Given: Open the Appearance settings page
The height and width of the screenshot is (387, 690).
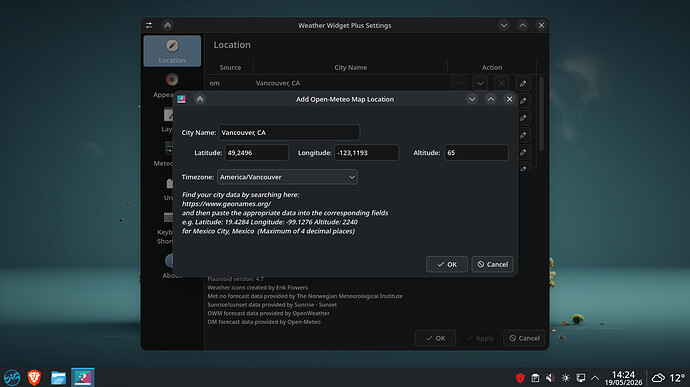Looking at the screenshot, I should tap(164, 86).
